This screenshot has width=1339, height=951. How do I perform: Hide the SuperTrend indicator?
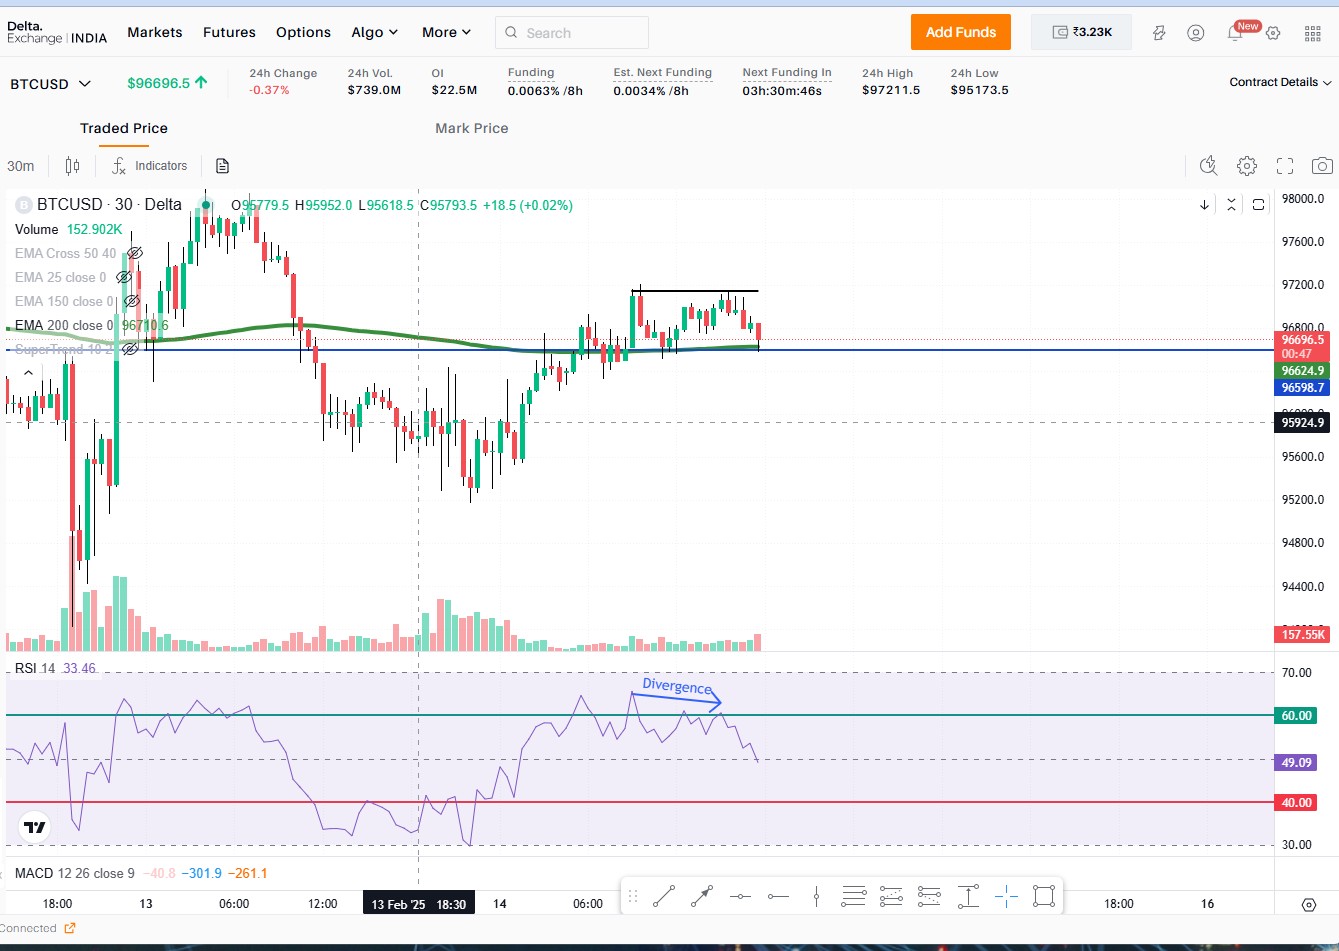point(130,350)
